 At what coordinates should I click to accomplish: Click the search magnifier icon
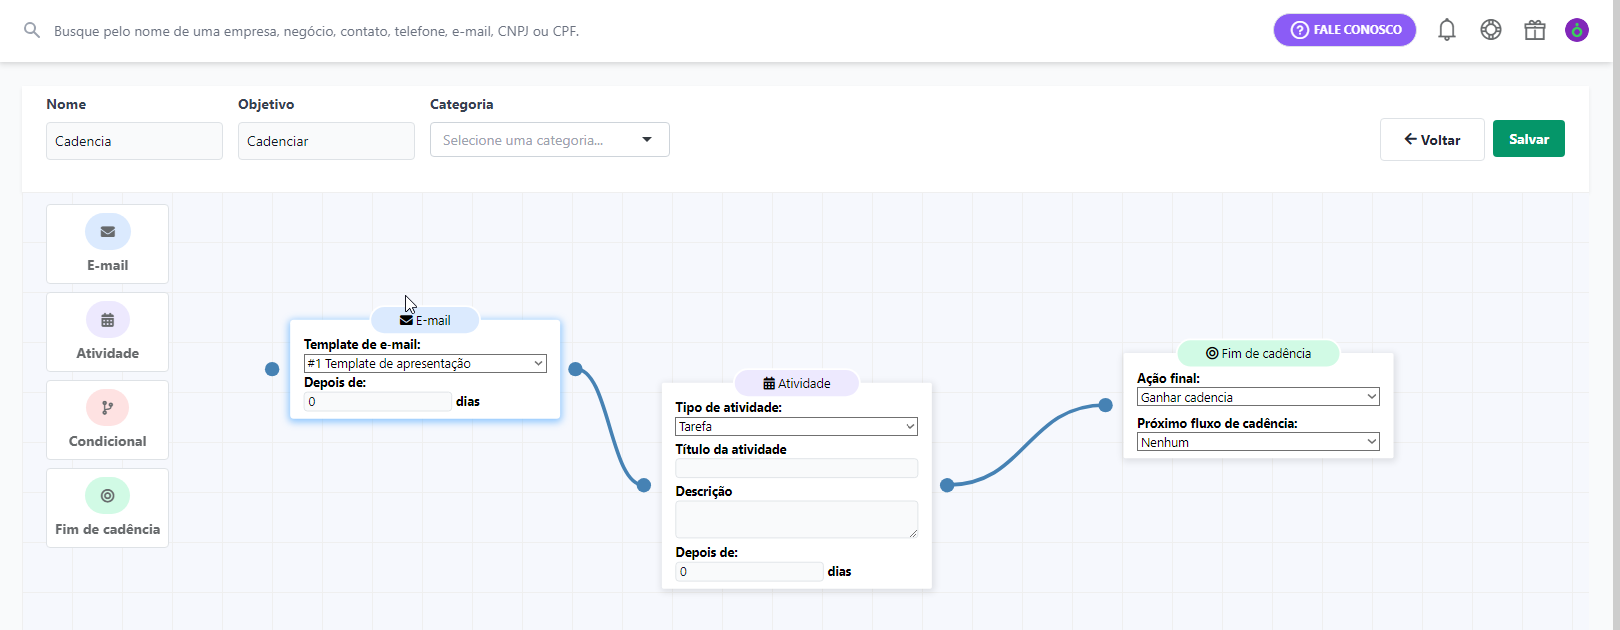pyautogui.click(x=32, y=31)
